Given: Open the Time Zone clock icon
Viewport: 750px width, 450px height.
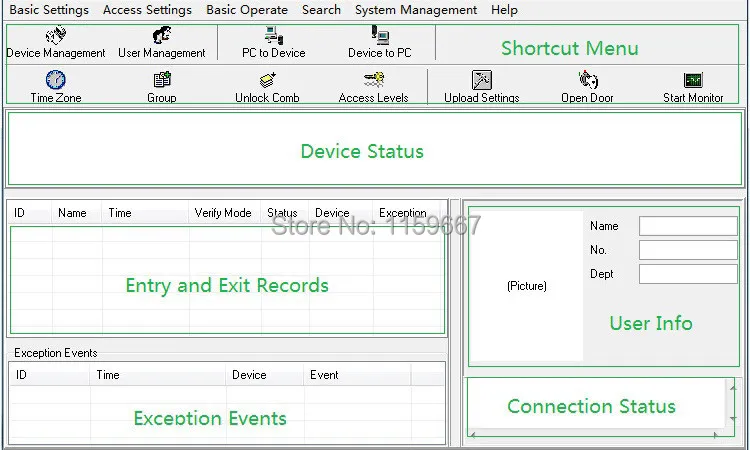Looking at the screenshot, I should pyautogui.click(x=55, y=80).
